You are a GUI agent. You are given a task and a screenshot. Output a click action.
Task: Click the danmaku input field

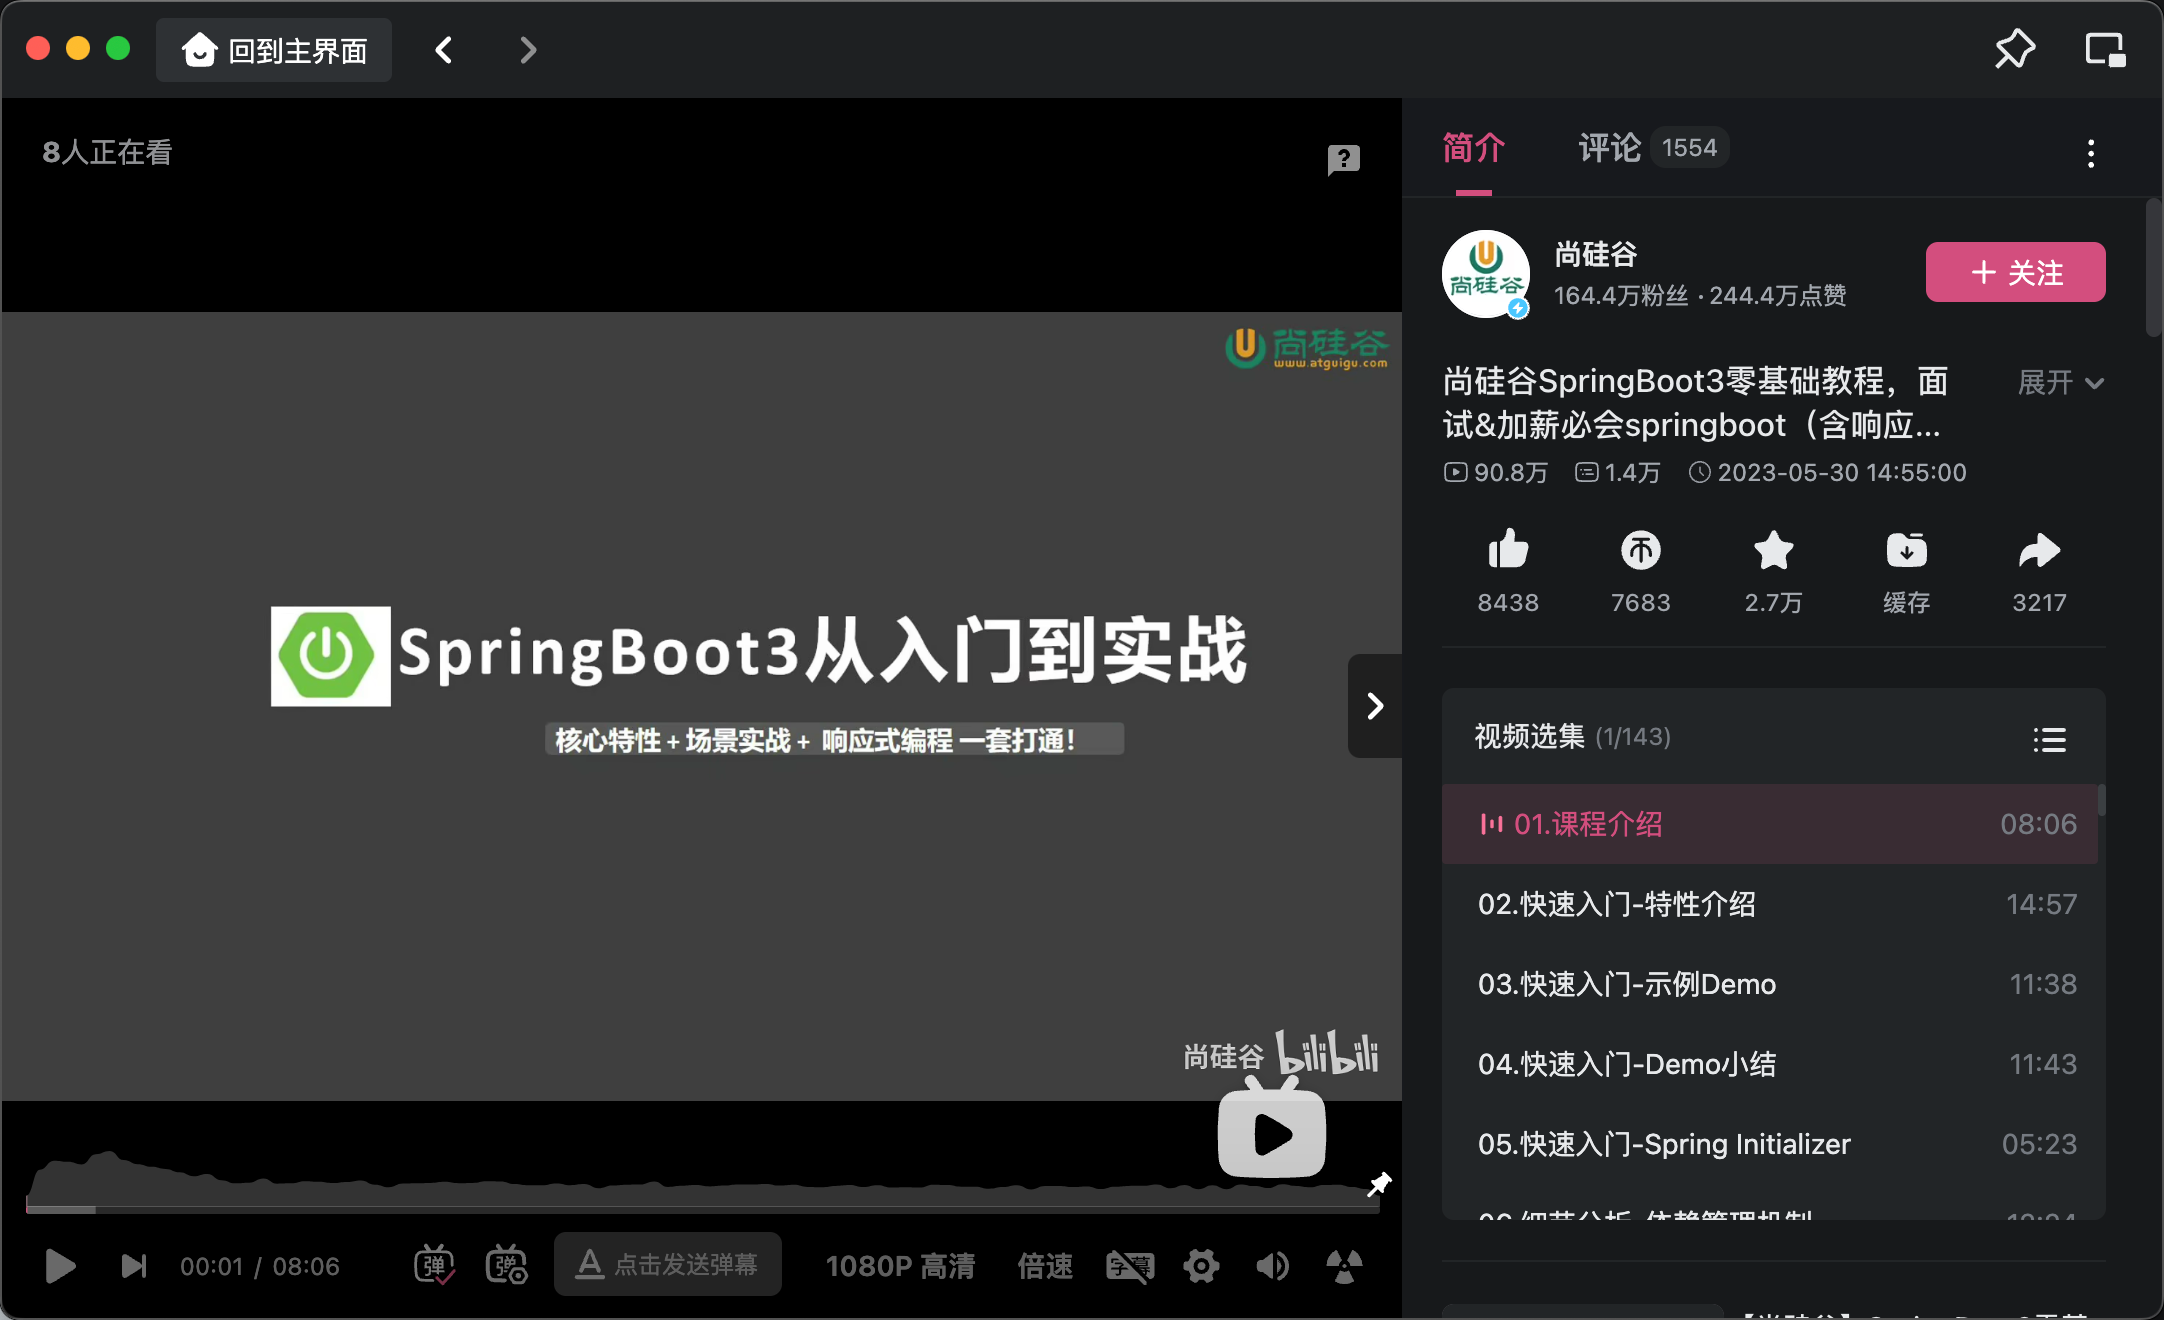[668, 1264]
